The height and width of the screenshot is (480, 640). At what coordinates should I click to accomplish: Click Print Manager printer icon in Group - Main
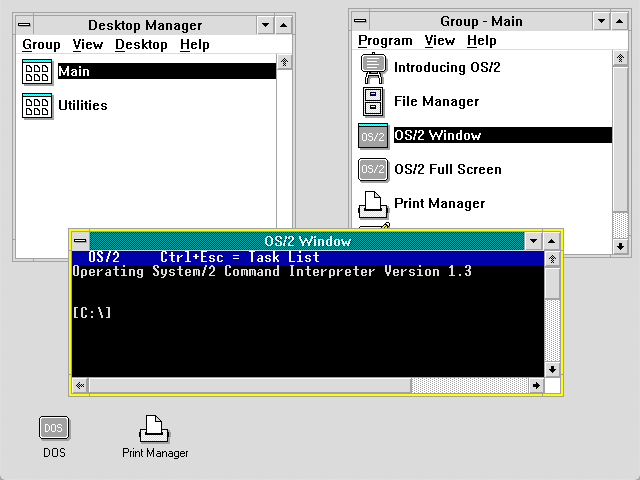373,204
